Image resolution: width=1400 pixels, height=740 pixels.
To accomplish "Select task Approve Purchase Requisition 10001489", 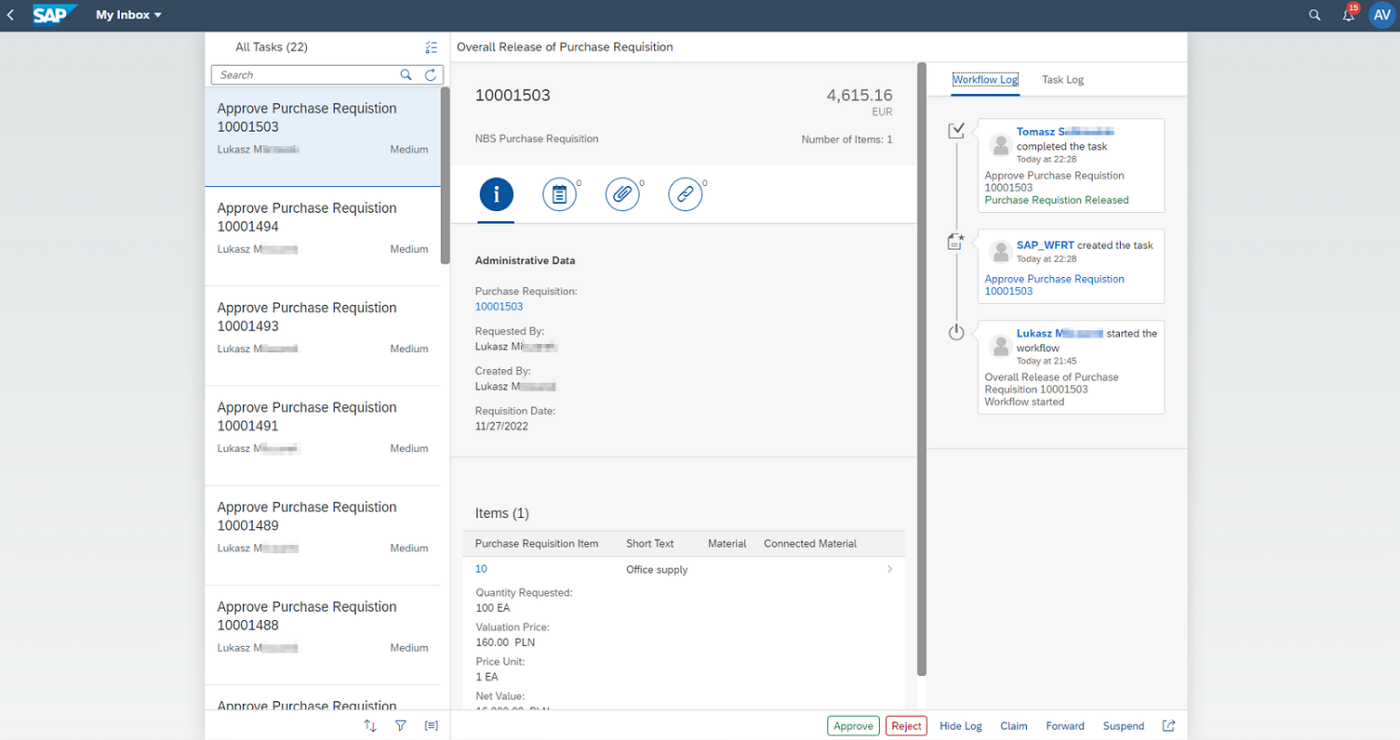I will (x=322, y=536).
